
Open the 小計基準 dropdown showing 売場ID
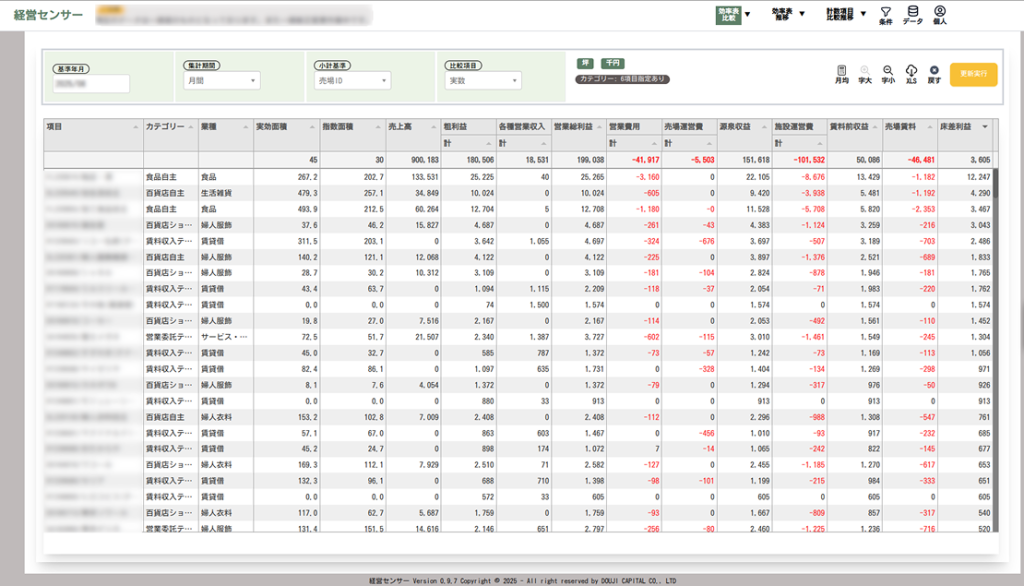tap(350, 81)
